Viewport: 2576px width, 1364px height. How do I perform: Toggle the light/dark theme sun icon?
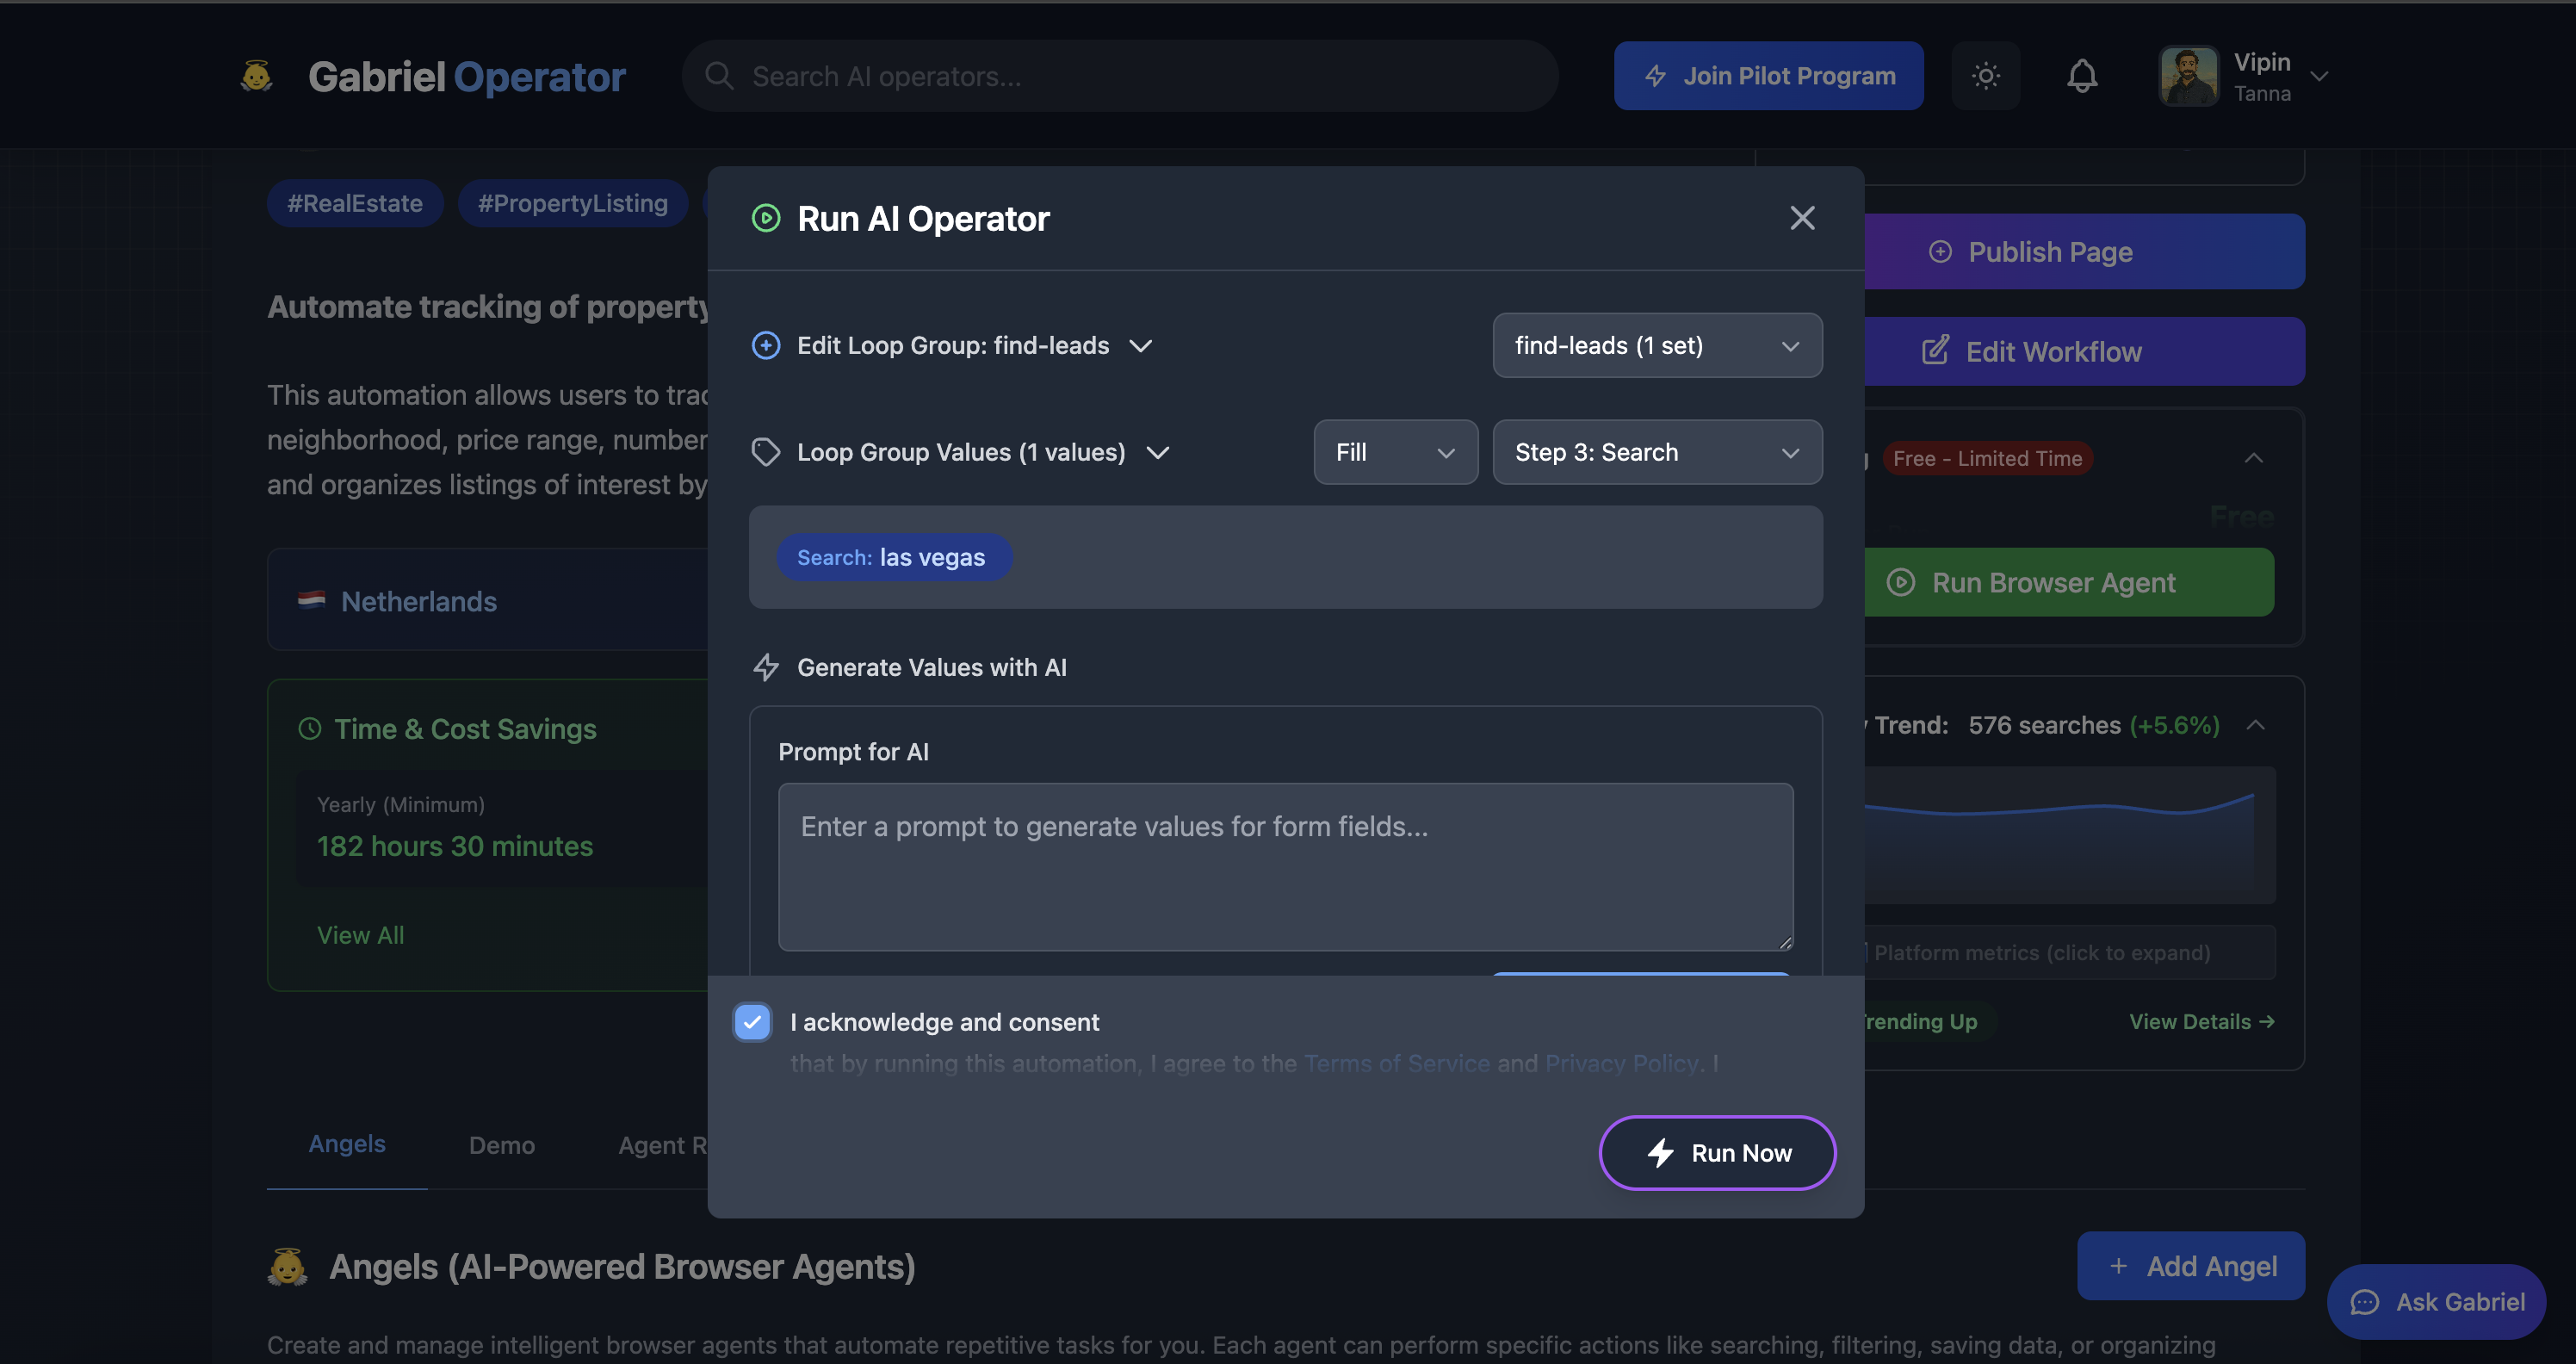click(x=1985, y=76)
